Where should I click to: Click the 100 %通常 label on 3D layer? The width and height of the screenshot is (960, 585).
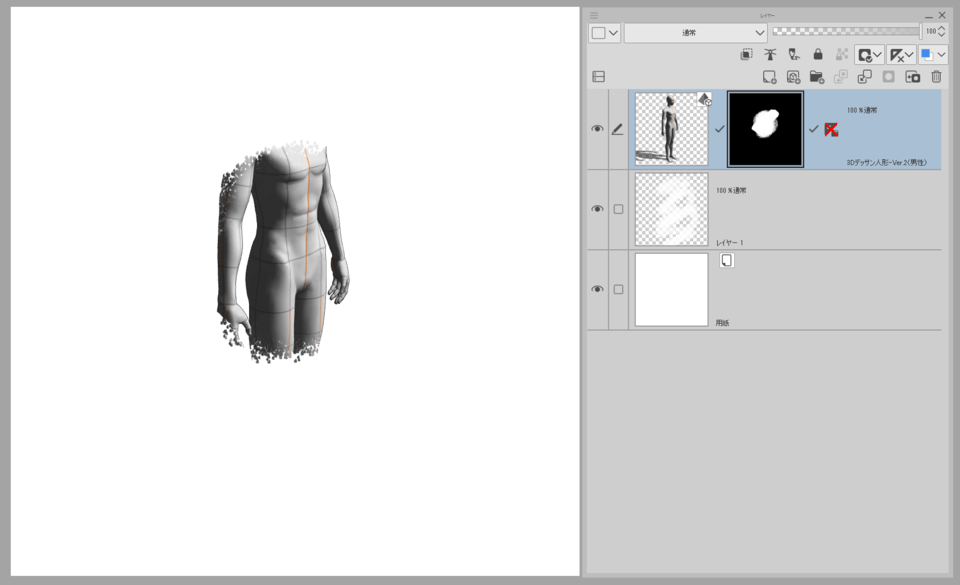(861, 110)
